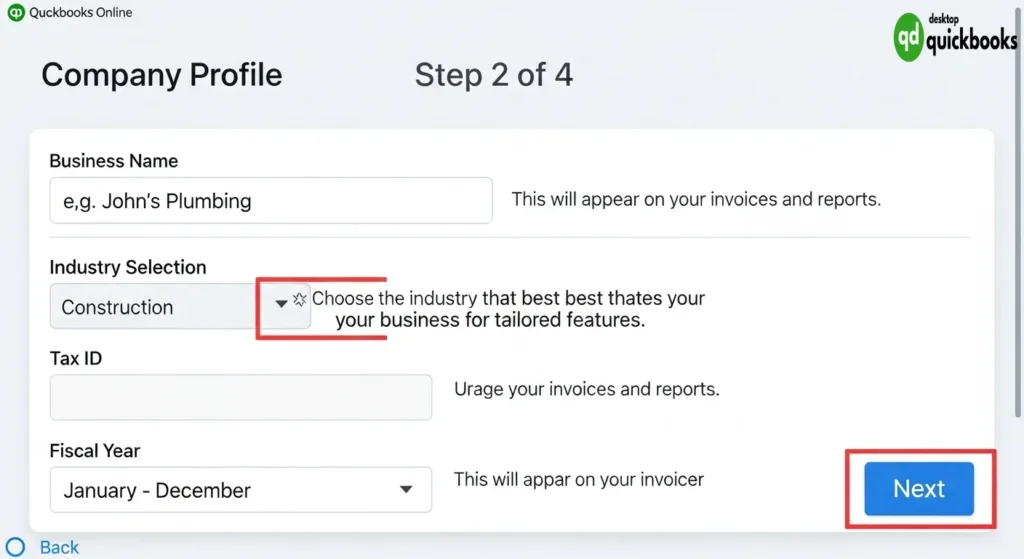Click the Industry Selection label
1024x559 pixels.
(127, 267)
